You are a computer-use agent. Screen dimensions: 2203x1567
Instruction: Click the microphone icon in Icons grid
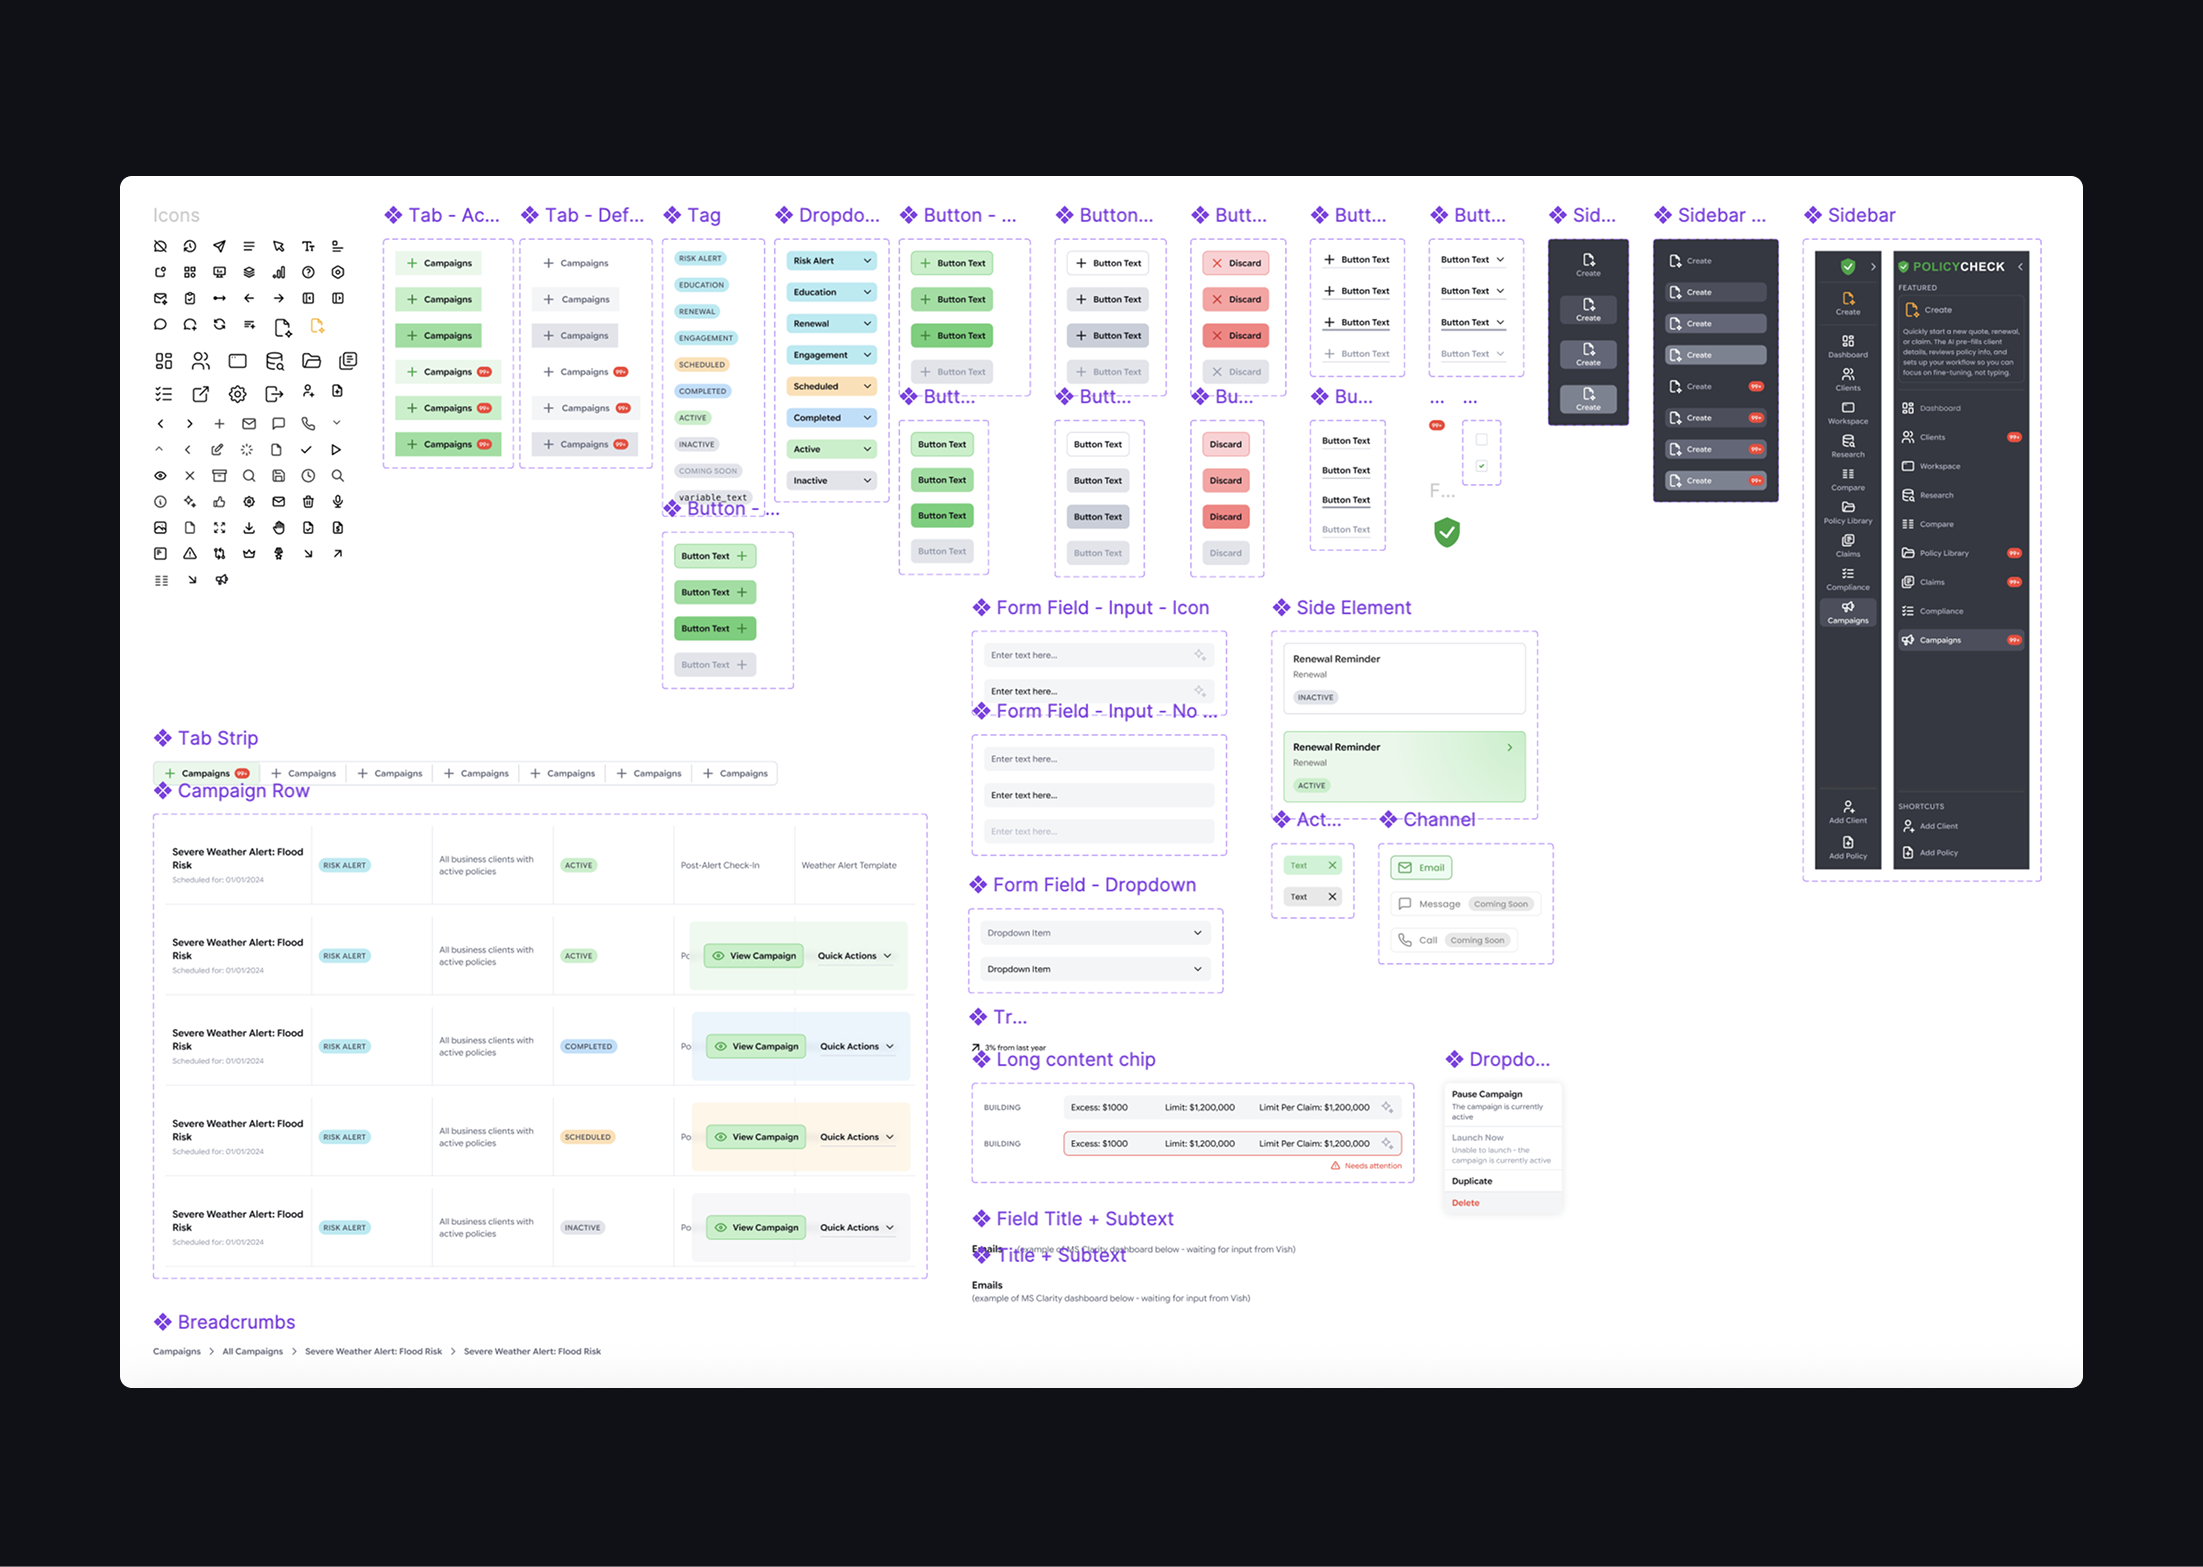(x=338, y=502)
